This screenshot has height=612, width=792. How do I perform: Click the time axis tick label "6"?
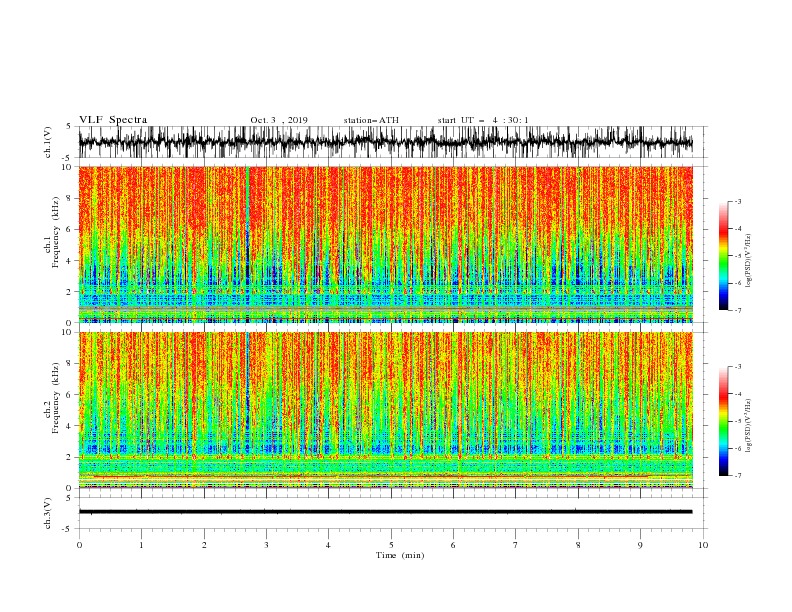pos(453,545)
